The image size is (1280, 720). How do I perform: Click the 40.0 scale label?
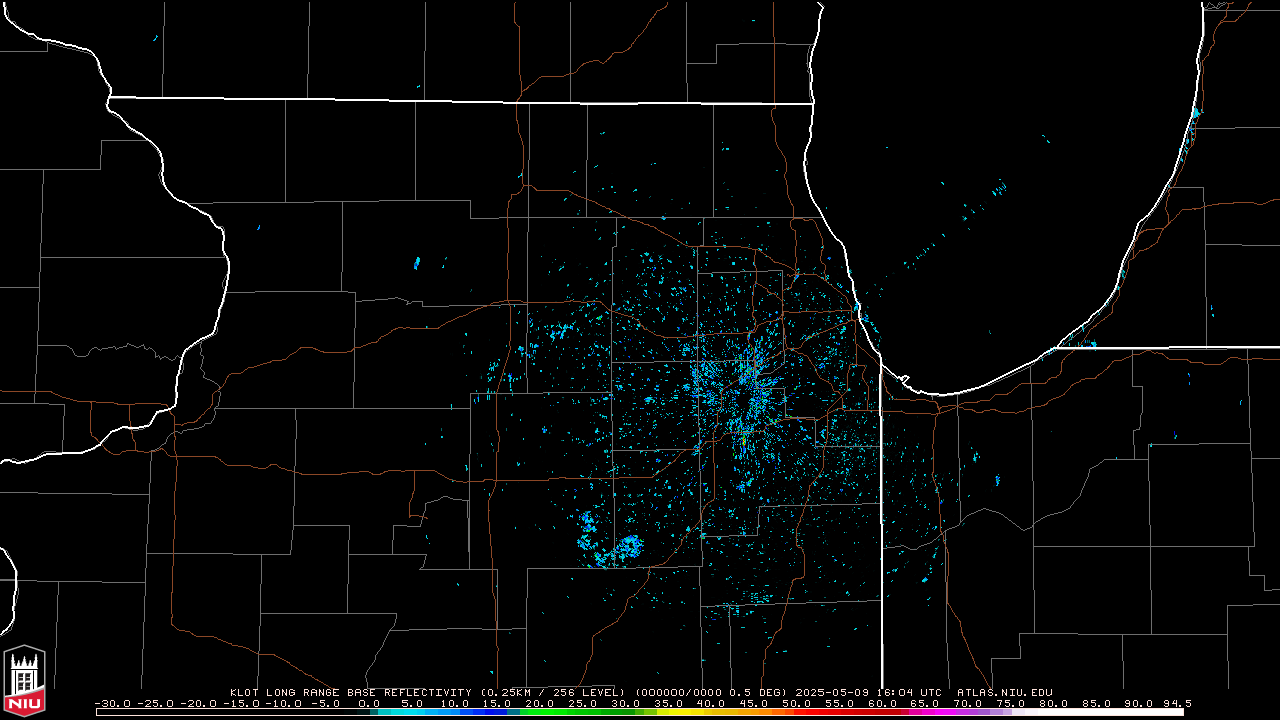(x=711, y=703)
